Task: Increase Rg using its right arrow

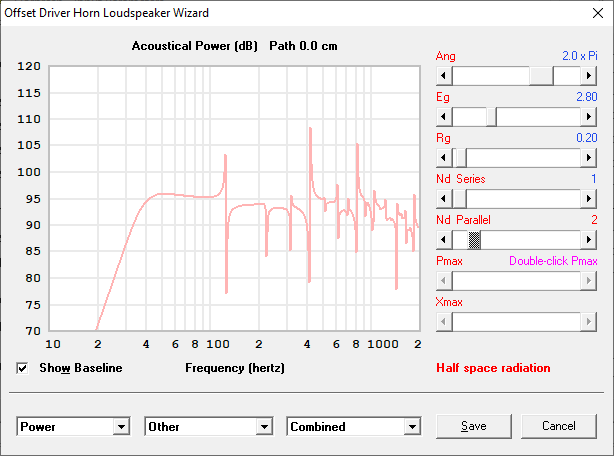Action: (x=588, y=158)
